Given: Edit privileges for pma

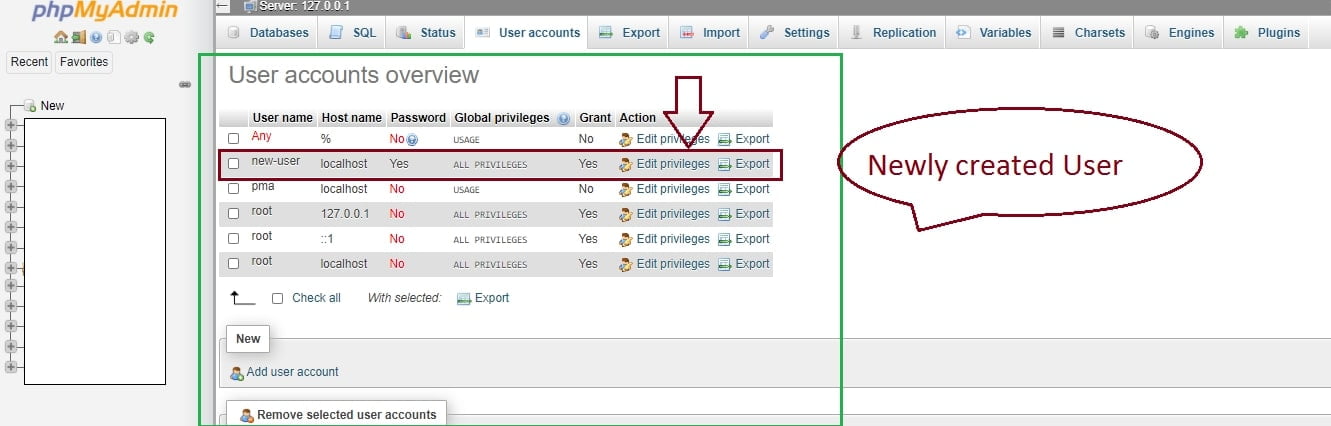Looking at the screenshot, I should click(664, 189).
